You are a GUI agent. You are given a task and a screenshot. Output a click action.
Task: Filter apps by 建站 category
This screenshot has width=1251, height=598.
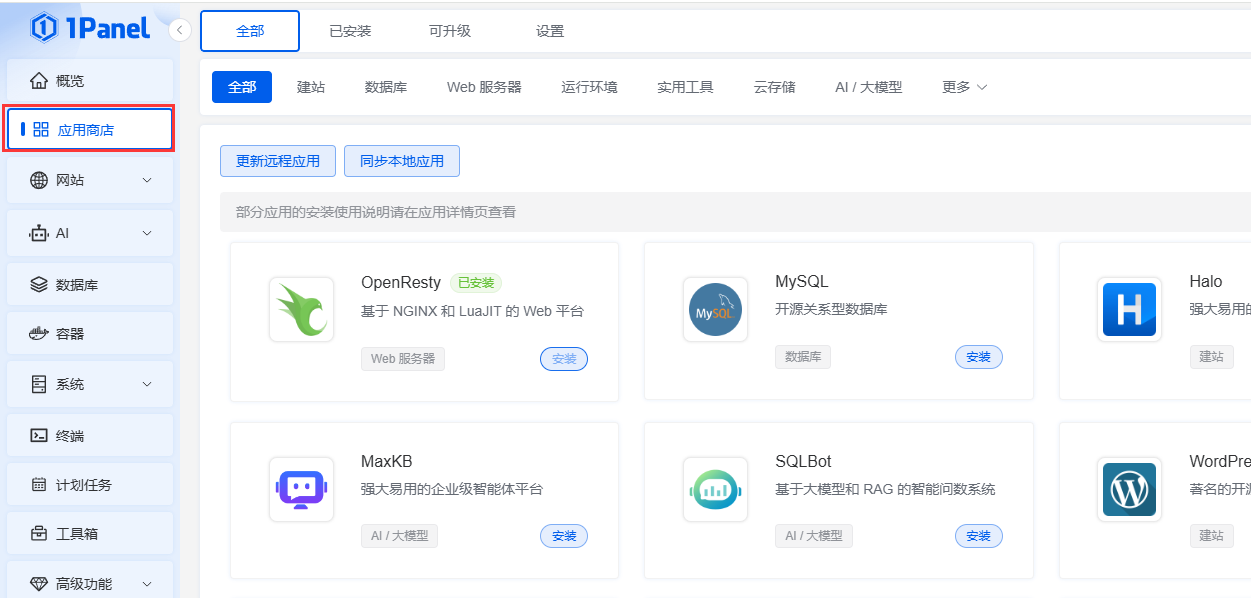tap(311, 87)
